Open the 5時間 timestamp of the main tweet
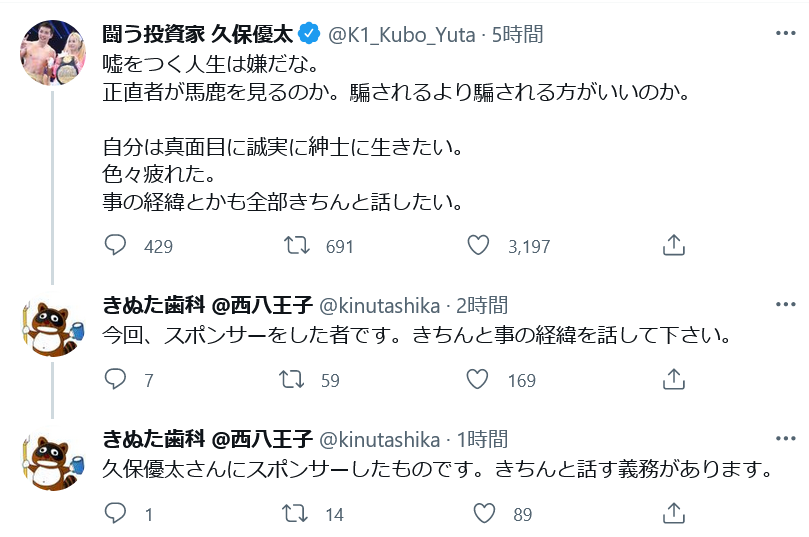 click(518, 34)
